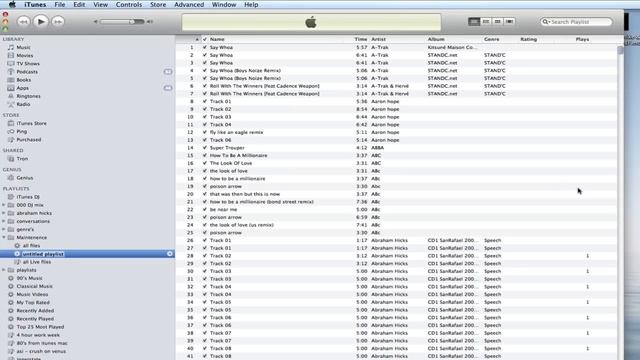The image size is (640, 360).
Task: Expand playlists folder
Action: coord(4,270)
